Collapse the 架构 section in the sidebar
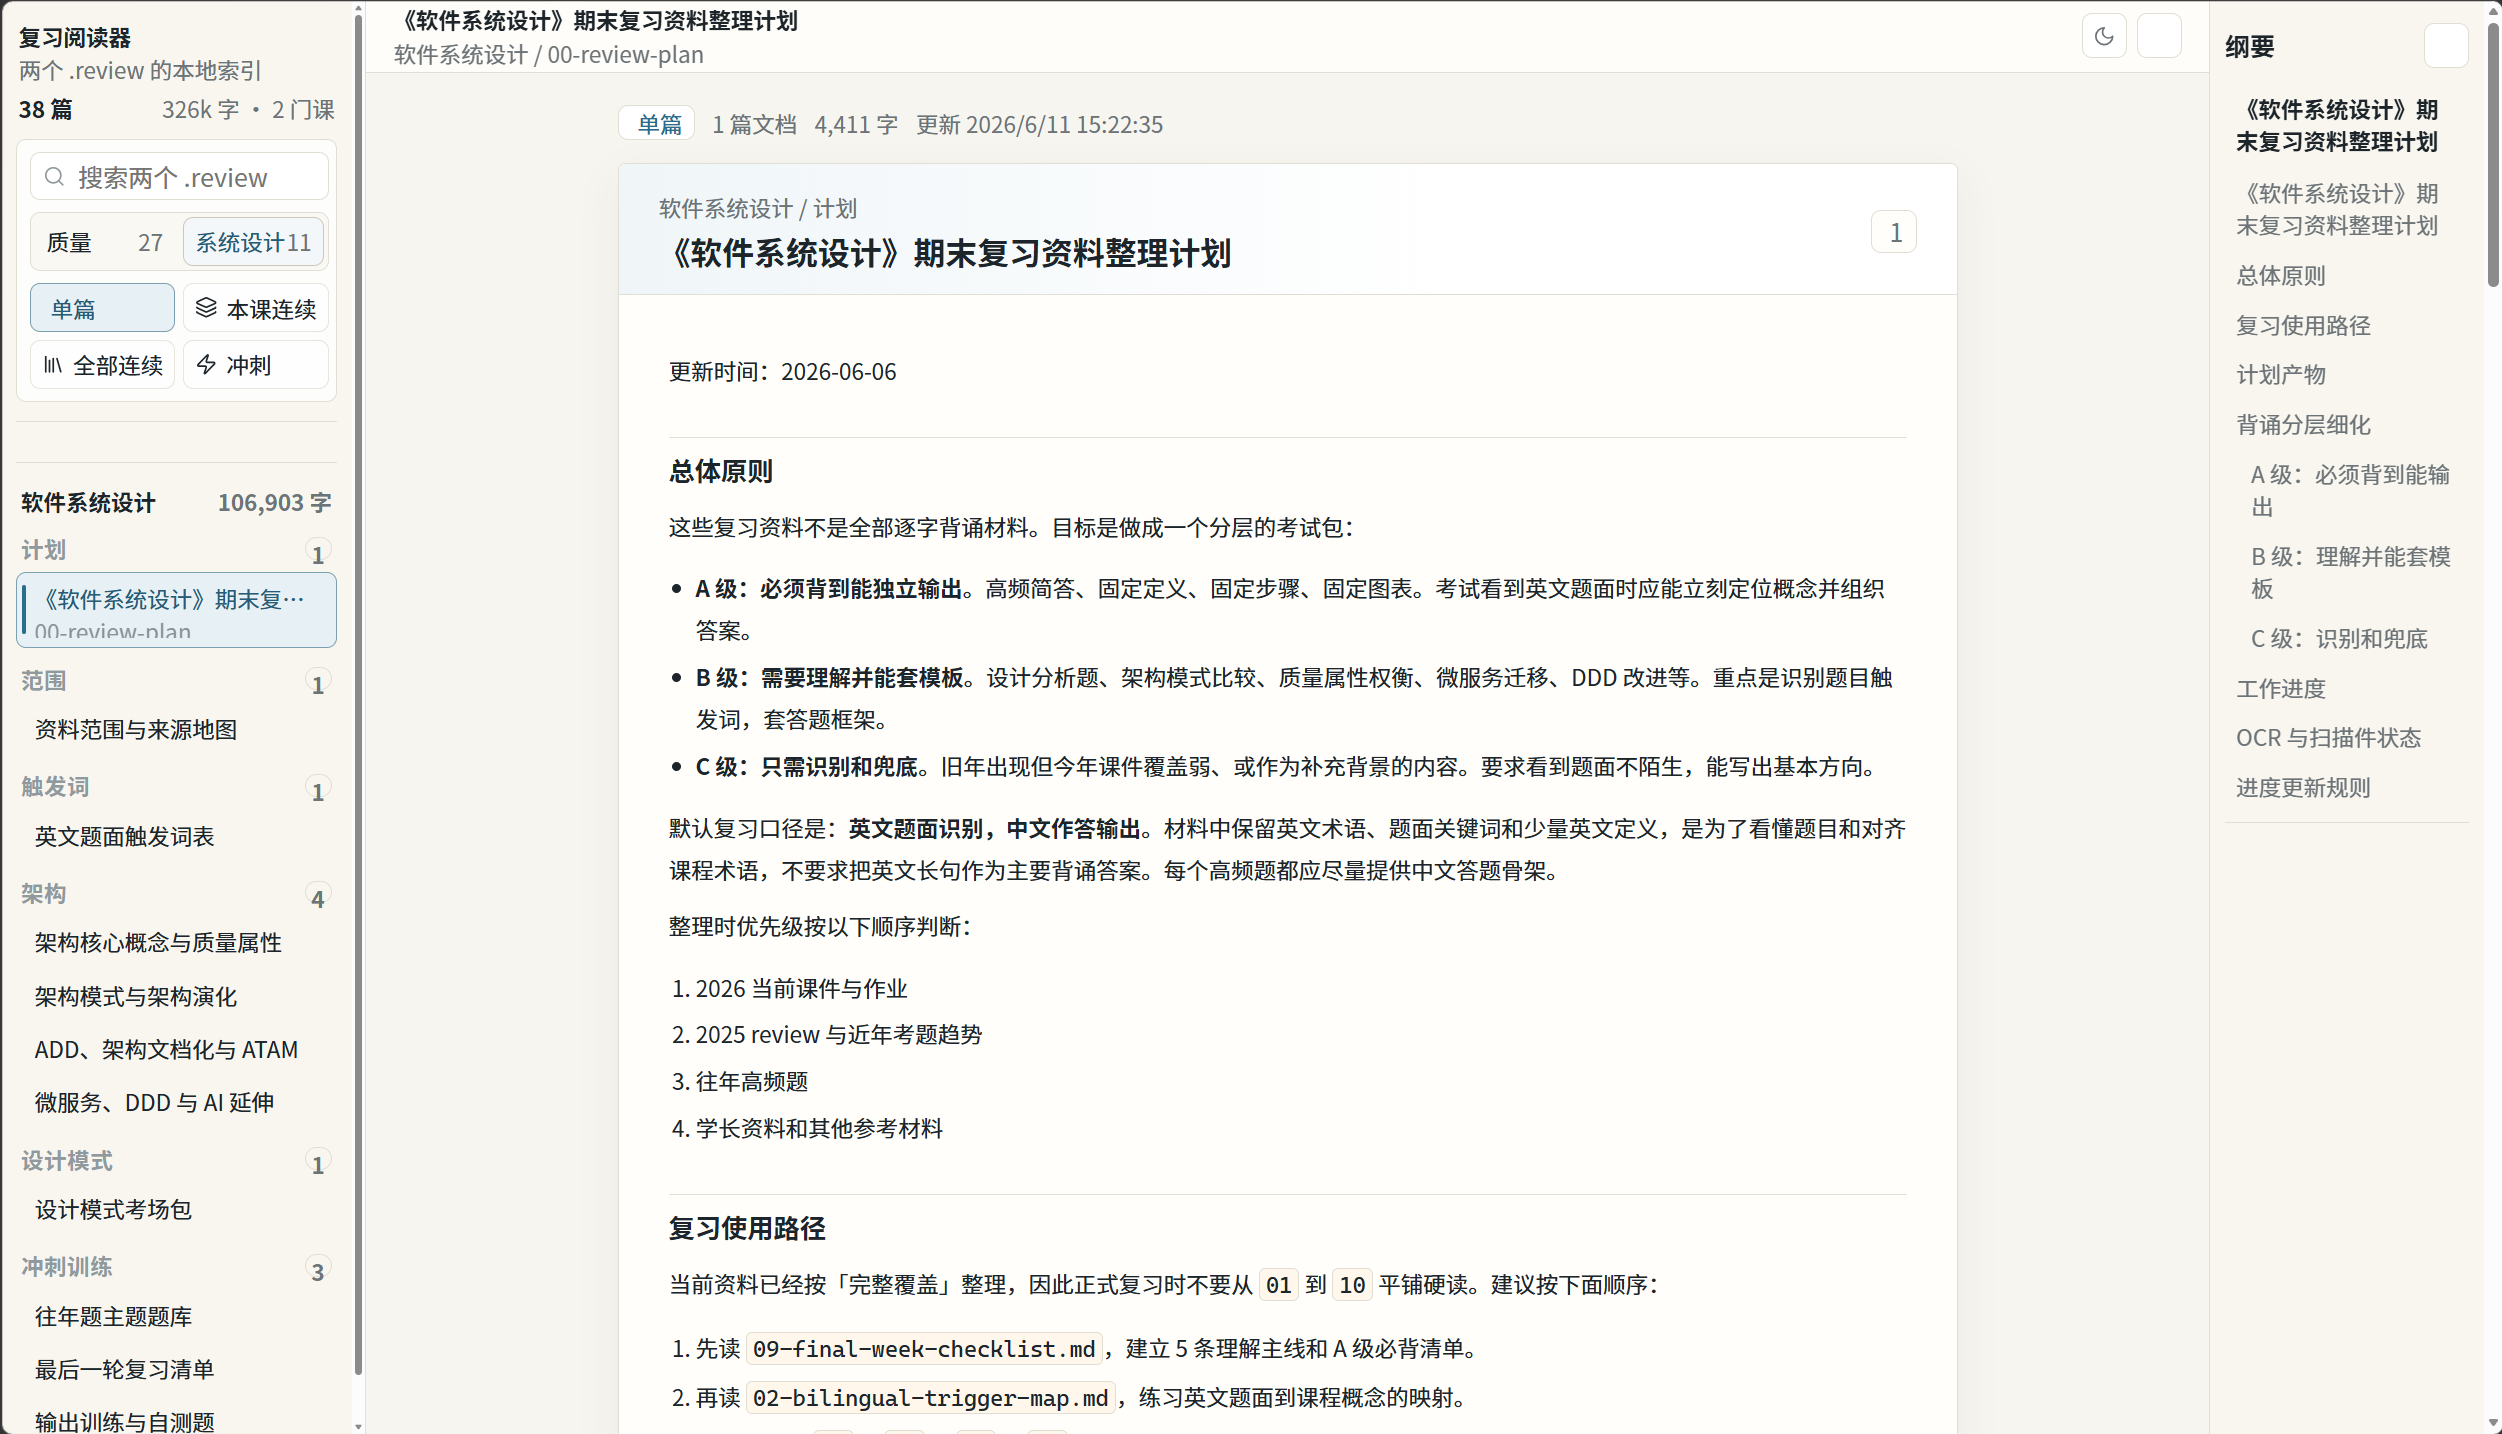 click(176, 895)
